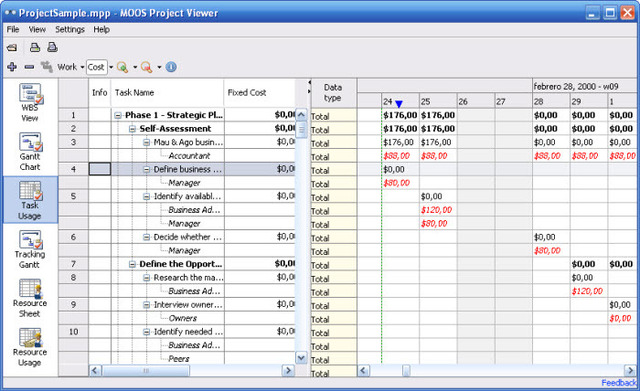Screen dimensions: 640x391
Task: Collapse the Self-Assessment task group
Action: [132, 129]
